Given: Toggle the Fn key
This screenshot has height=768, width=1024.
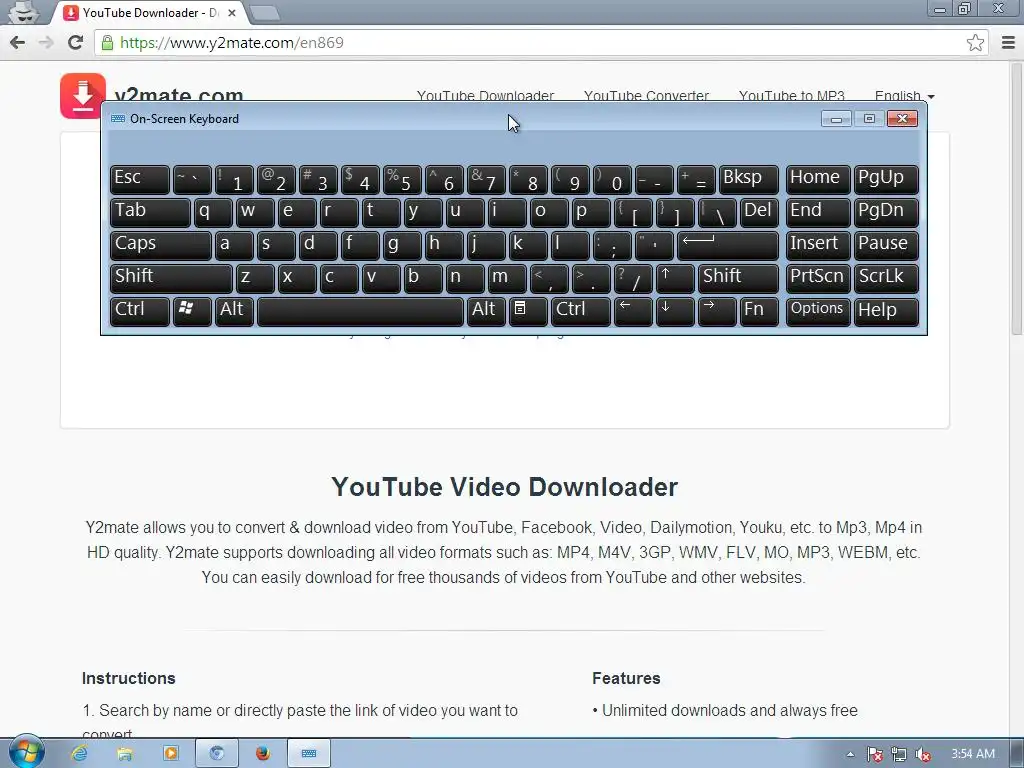Looking at the screenshot, I should 759,311.
